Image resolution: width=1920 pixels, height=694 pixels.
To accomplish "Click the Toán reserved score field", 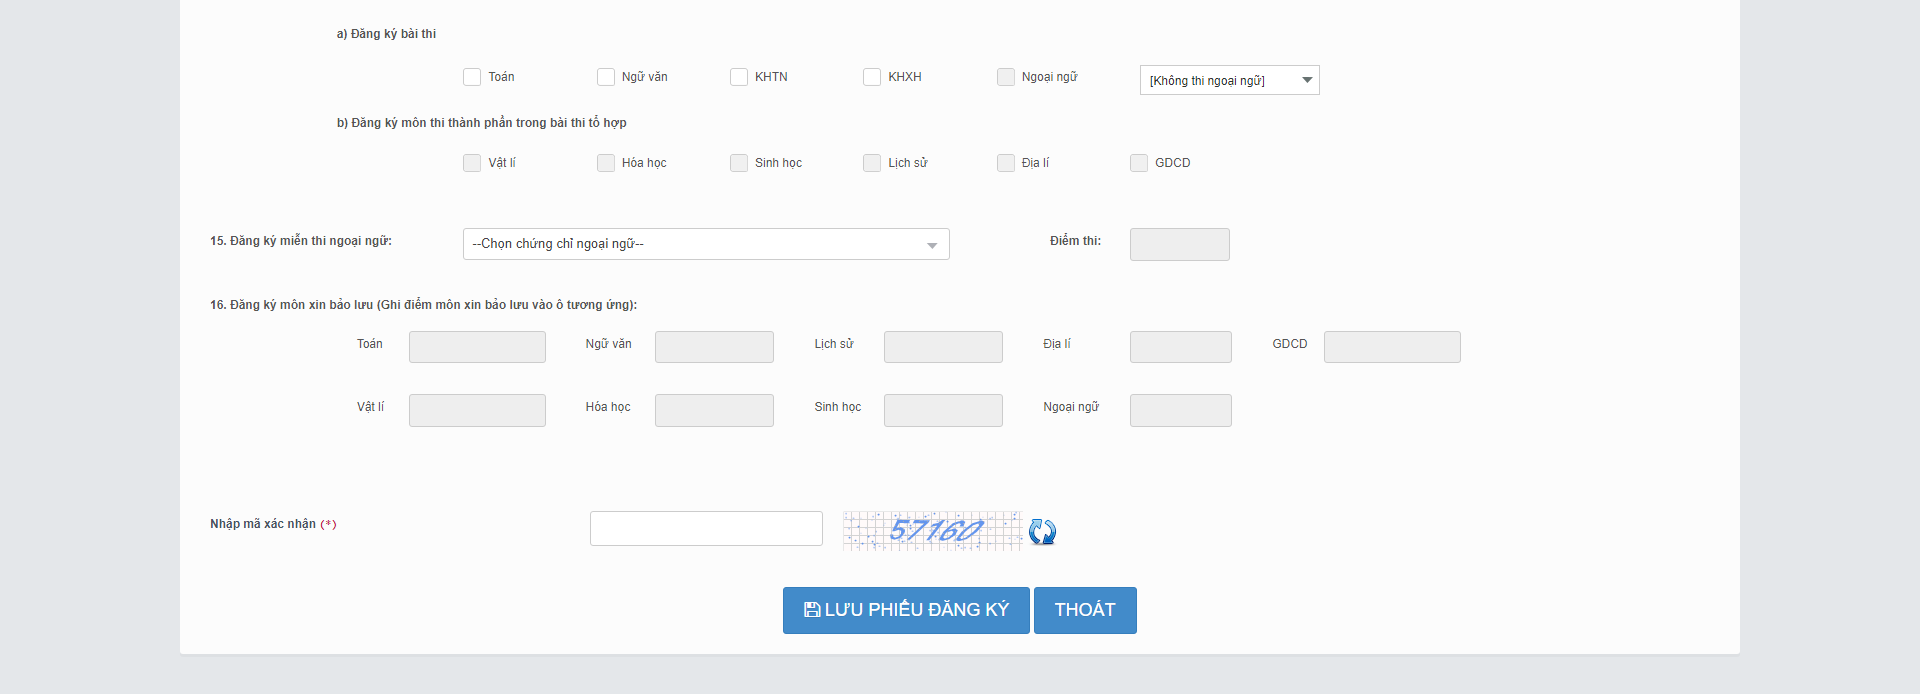I will pos(477,347).
